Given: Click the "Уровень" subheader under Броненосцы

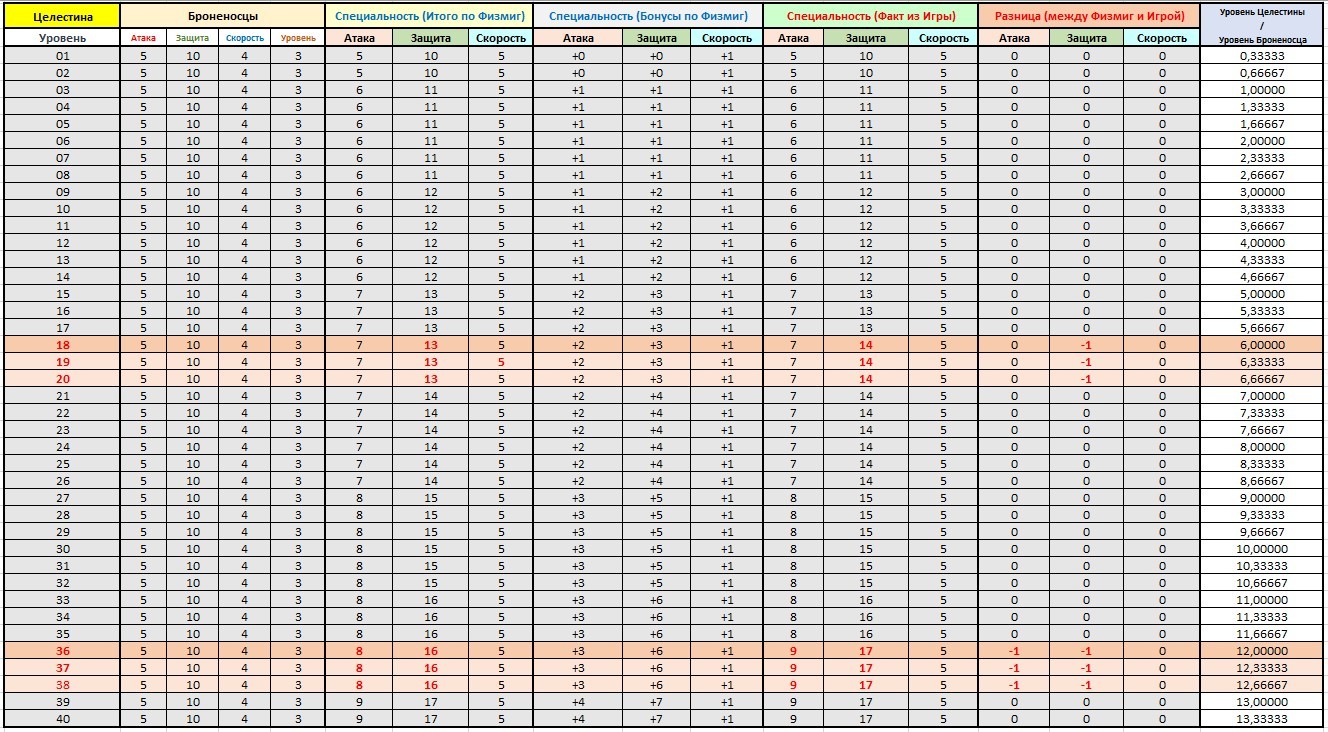Looking at the screenshot, I should point(298,38).
